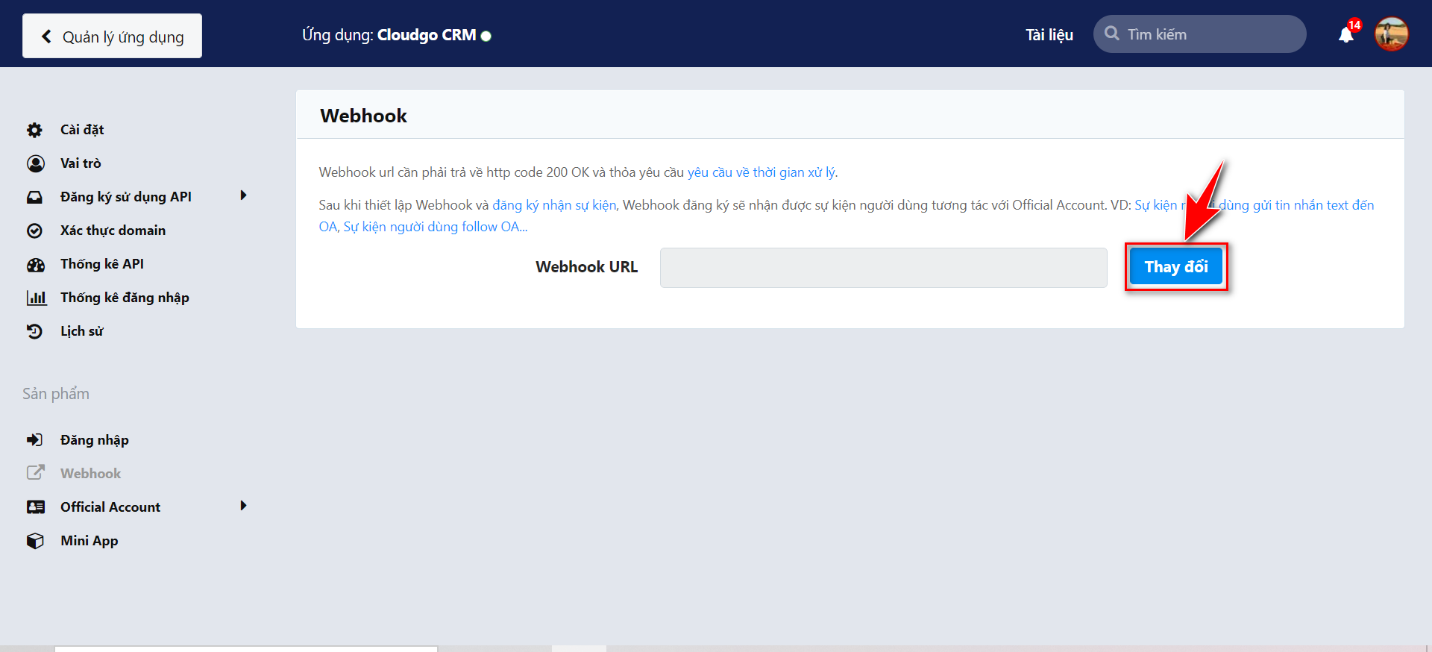Open the Mini App cube icon
The height and width of the screenshot is (652, 1432).
(x=34, y=540)
